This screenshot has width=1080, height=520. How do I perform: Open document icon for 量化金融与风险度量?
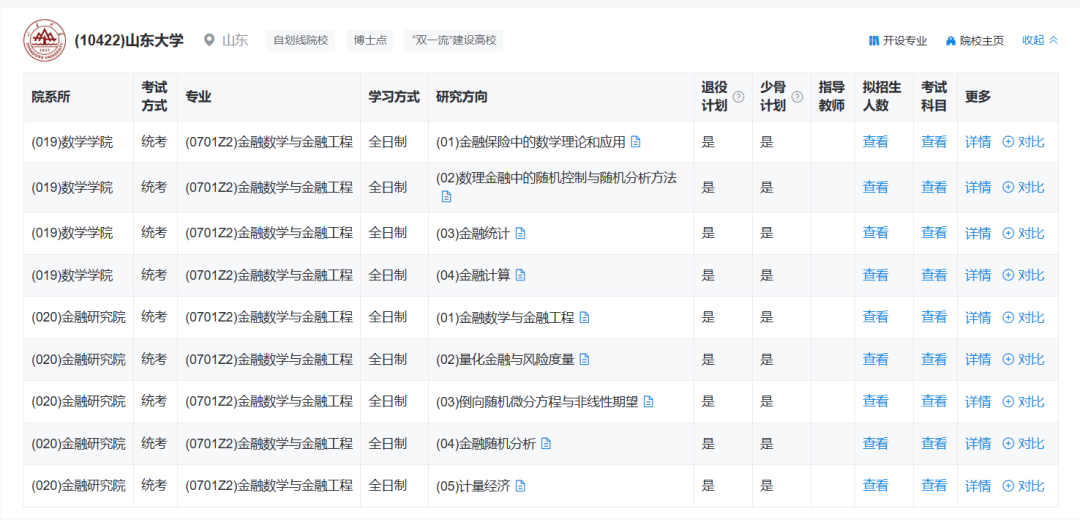coord(585,360)
